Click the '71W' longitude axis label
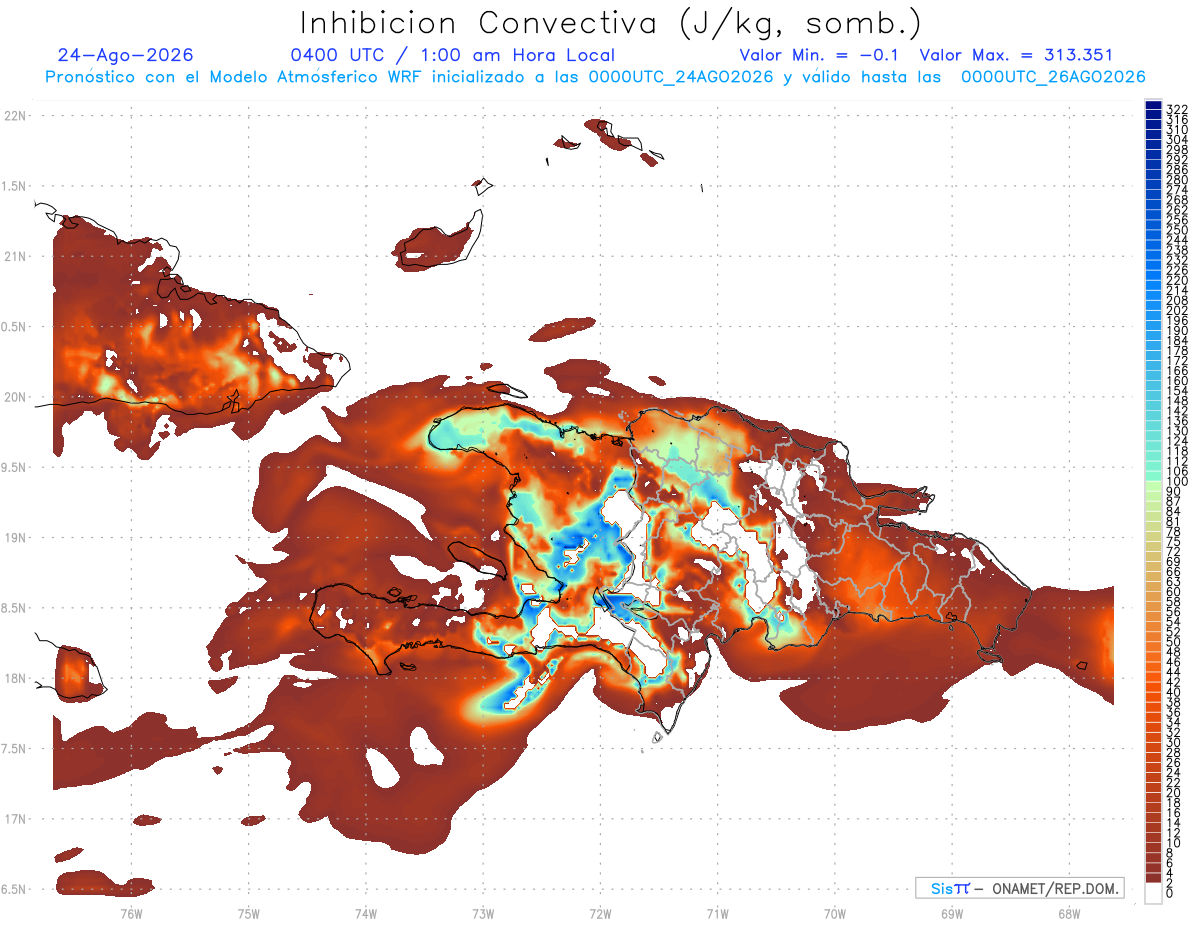 [717, 913]
